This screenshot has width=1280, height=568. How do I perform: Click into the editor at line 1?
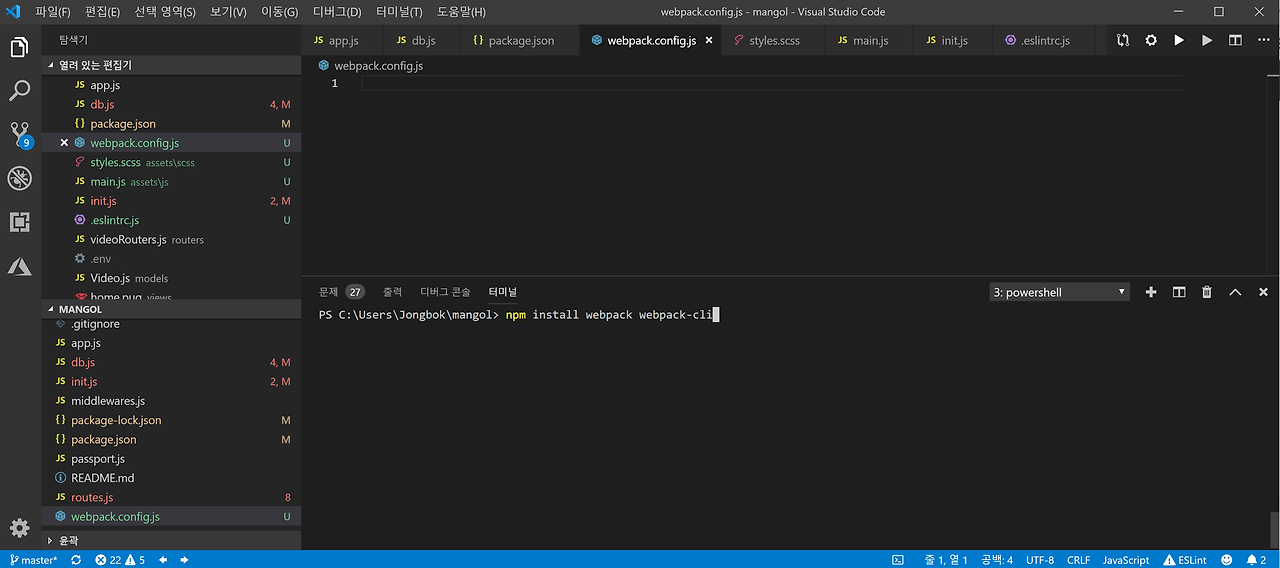pyautogui.click(x=770, y=83)
